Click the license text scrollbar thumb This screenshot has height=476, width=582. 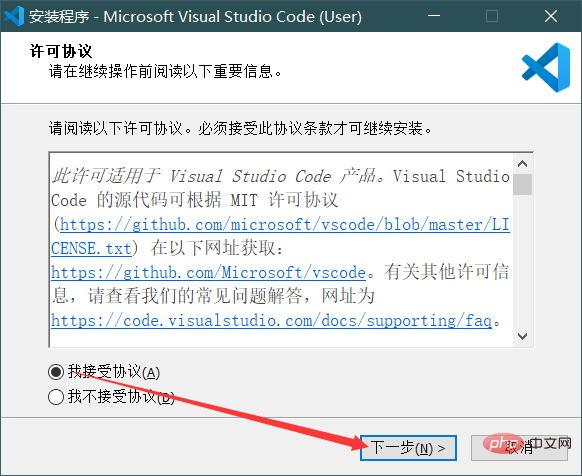(x=523, y=184)
